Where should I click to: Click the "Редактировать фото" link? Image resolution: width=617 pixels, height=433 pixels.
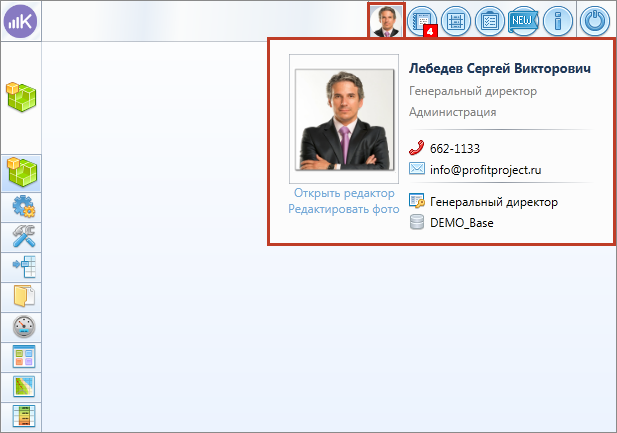tap(344, 209)
